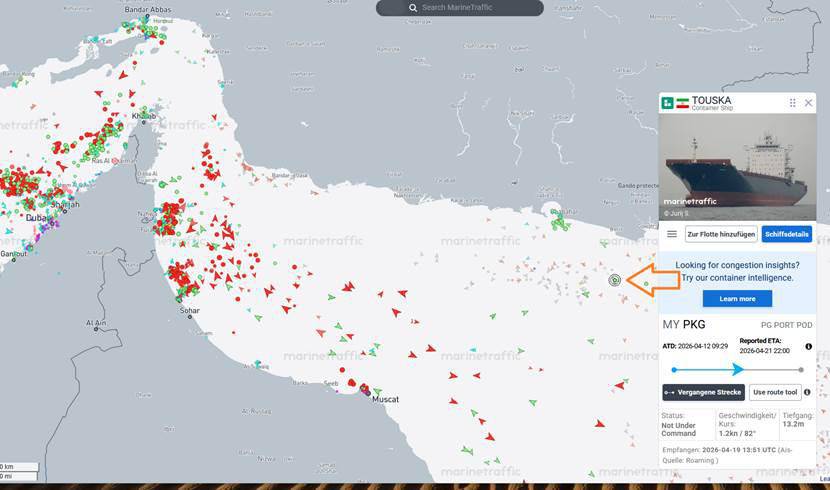Click the reception timestamp 2026-04-19 13:51 UTC
This screenshot has height=490, width=830.
click(x=739, y=450)
